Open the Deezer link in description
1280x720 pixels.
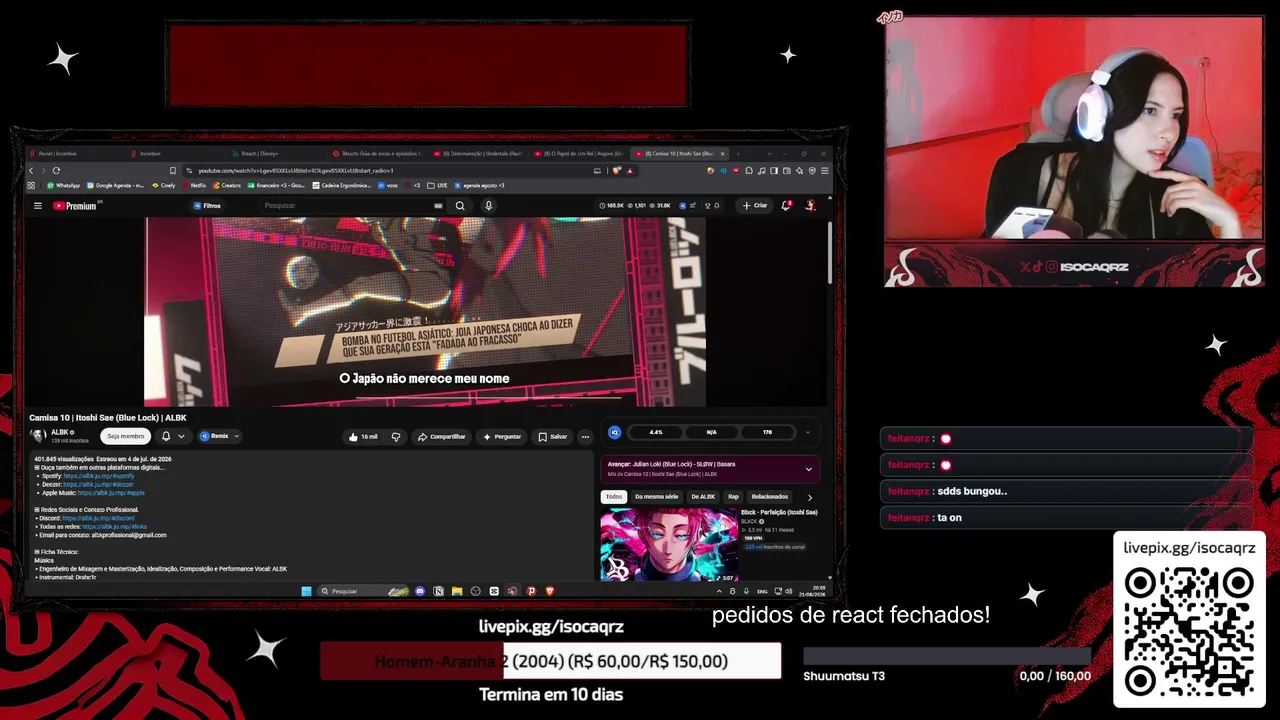pos(98,484)
